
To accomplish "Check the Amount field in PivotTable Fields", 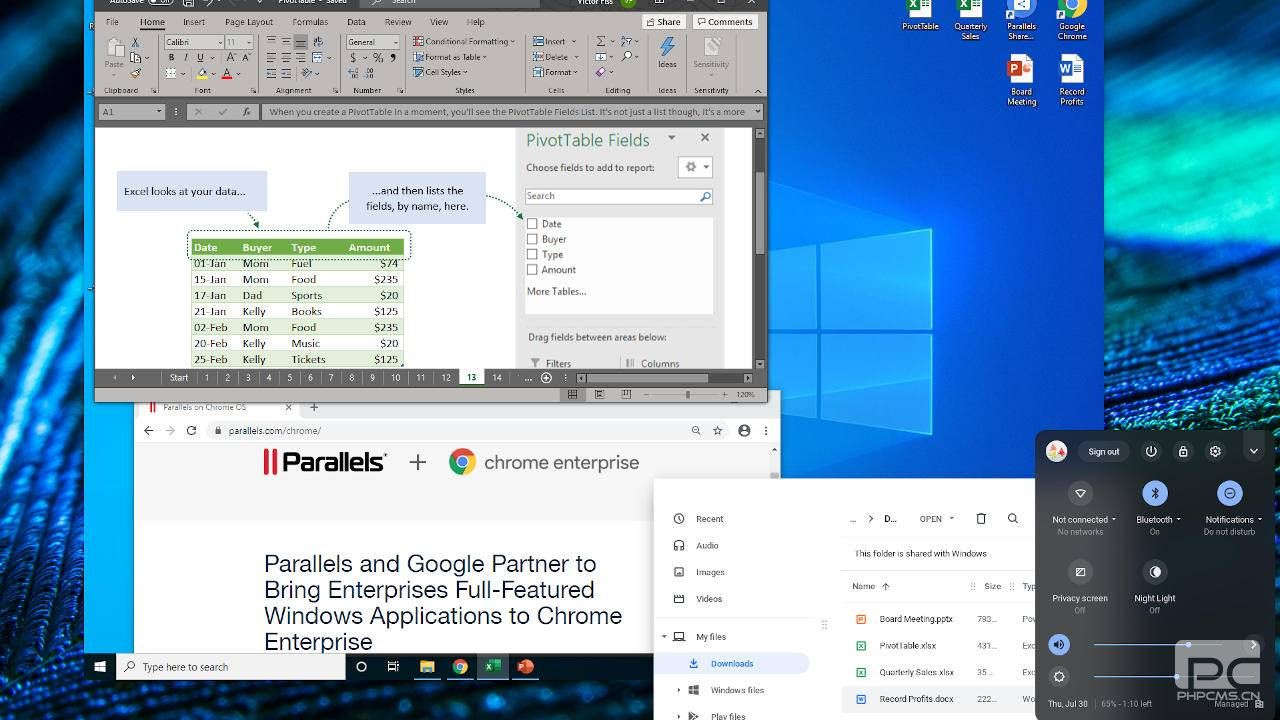I will coord(532,269).
